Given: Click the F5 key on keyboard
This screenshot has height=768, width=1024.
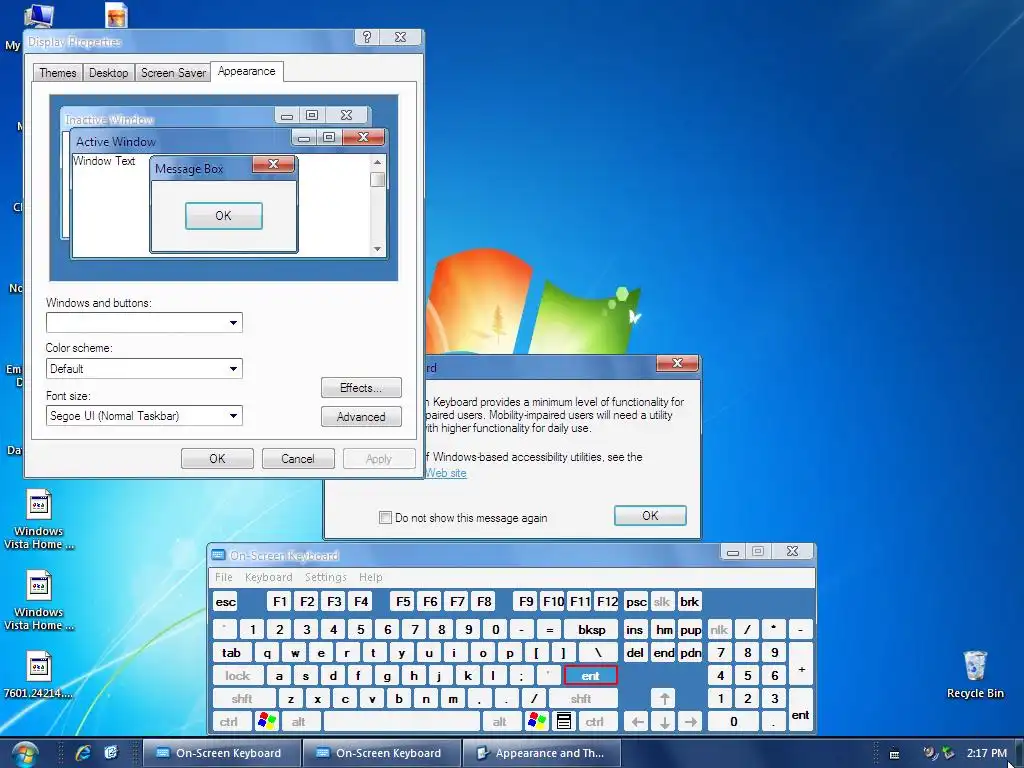Looking at the screenshot, I should [403, 601].
